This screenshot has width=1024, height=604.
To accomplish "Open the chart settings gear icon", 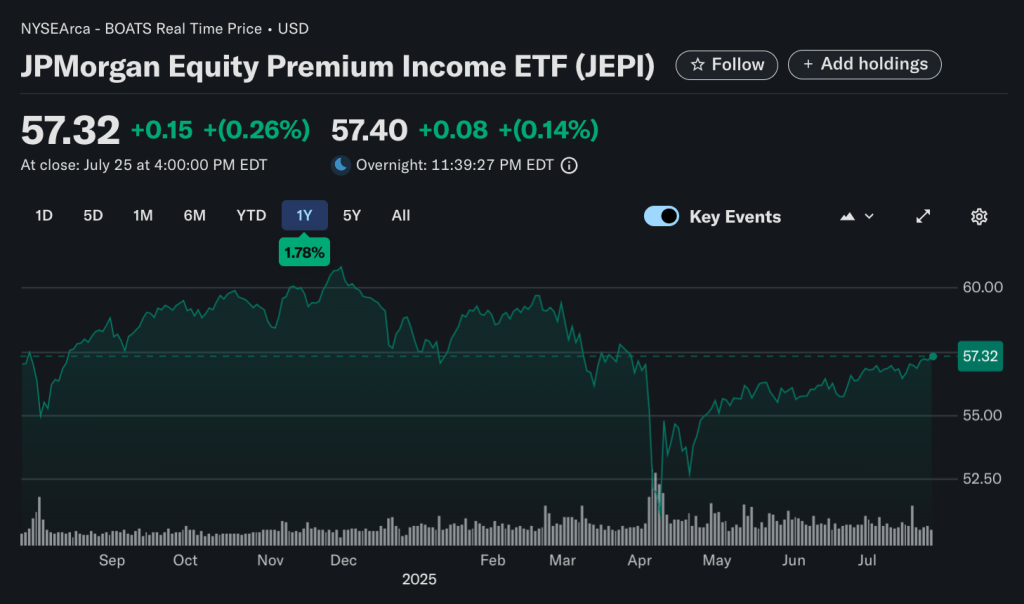I will (x=978, y=216).
